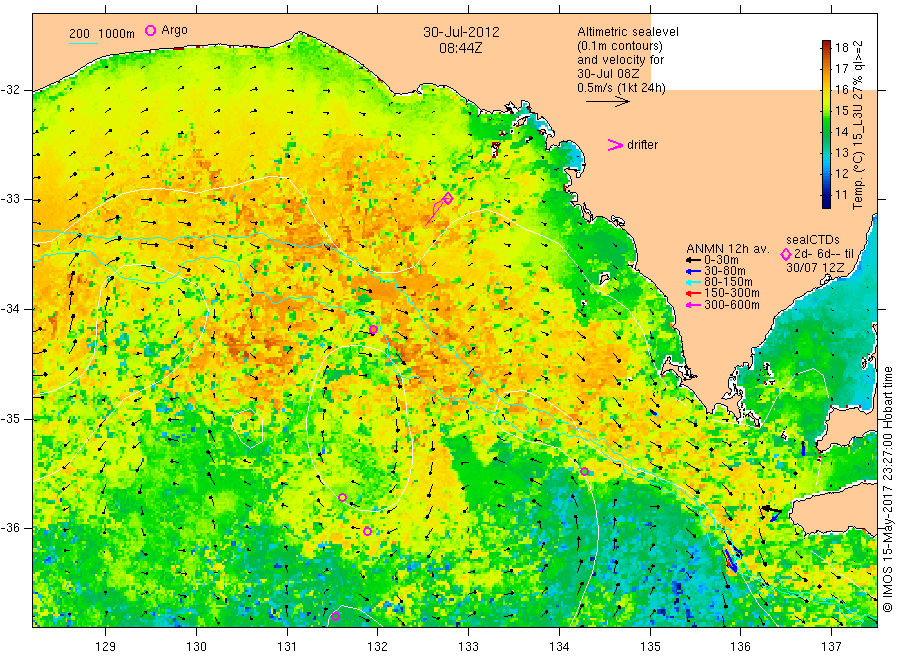
Task: Click the 'drifter' legend label
Action: (642, 145)
